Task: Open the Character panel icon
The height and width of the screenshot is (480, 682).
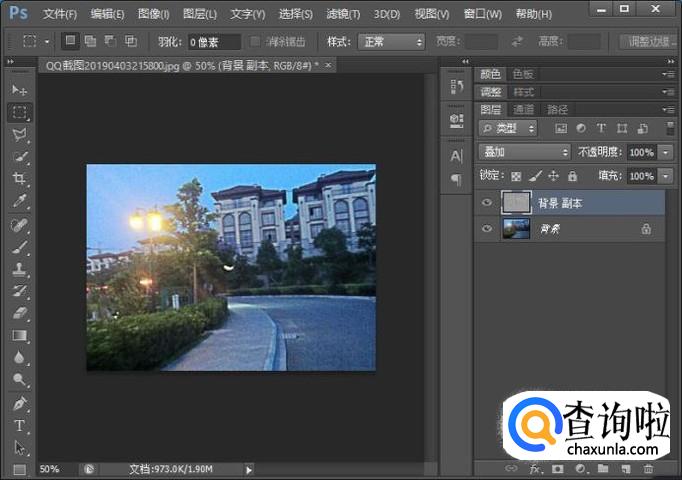Action: pyautogui.click(x=456, y=156)
